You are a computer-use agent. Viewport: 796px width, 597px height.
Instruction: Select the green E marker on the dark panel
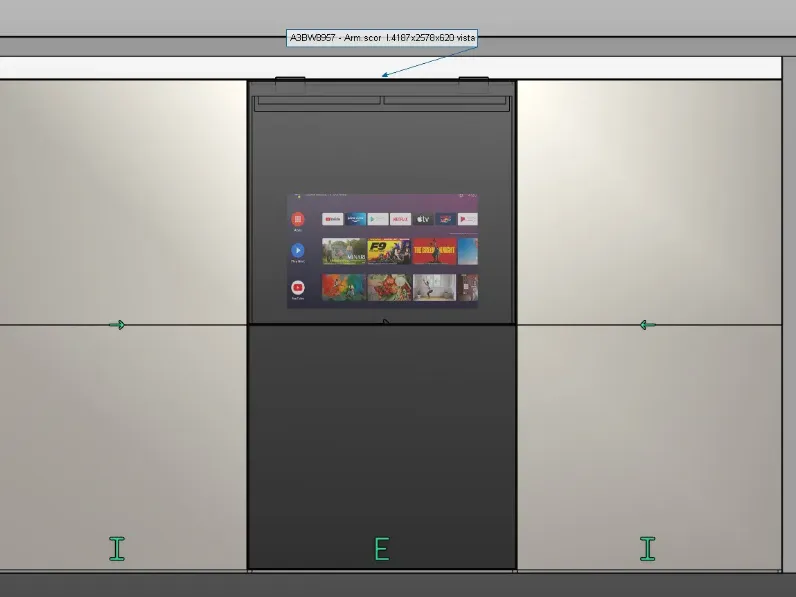click(382, 549)
